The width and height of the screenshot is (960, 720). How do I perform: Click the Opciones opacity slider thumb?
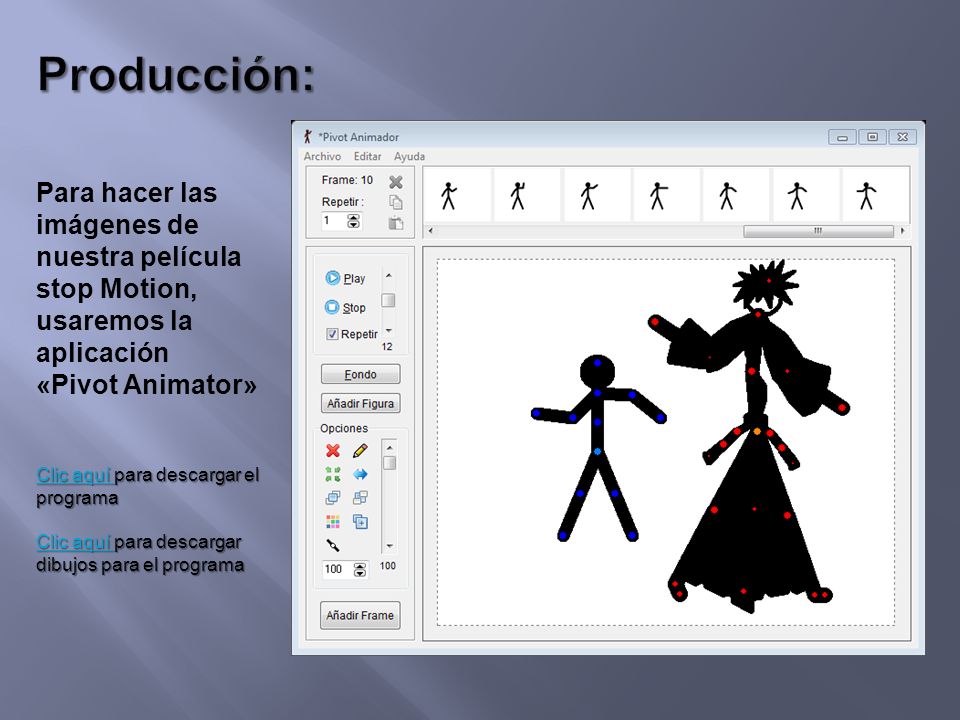(x=389, y=463)
